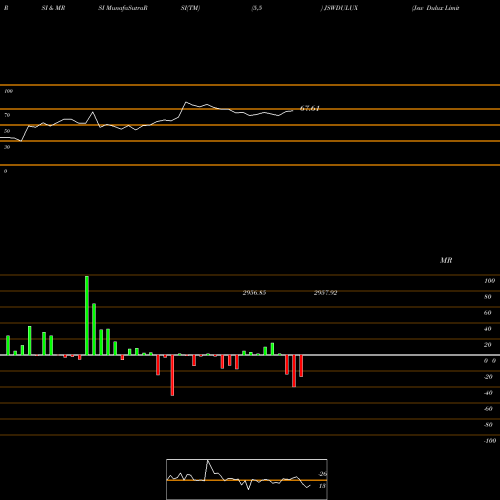500x500 pixels.
Task: Click the MR panel title
Action: point(446,260)
